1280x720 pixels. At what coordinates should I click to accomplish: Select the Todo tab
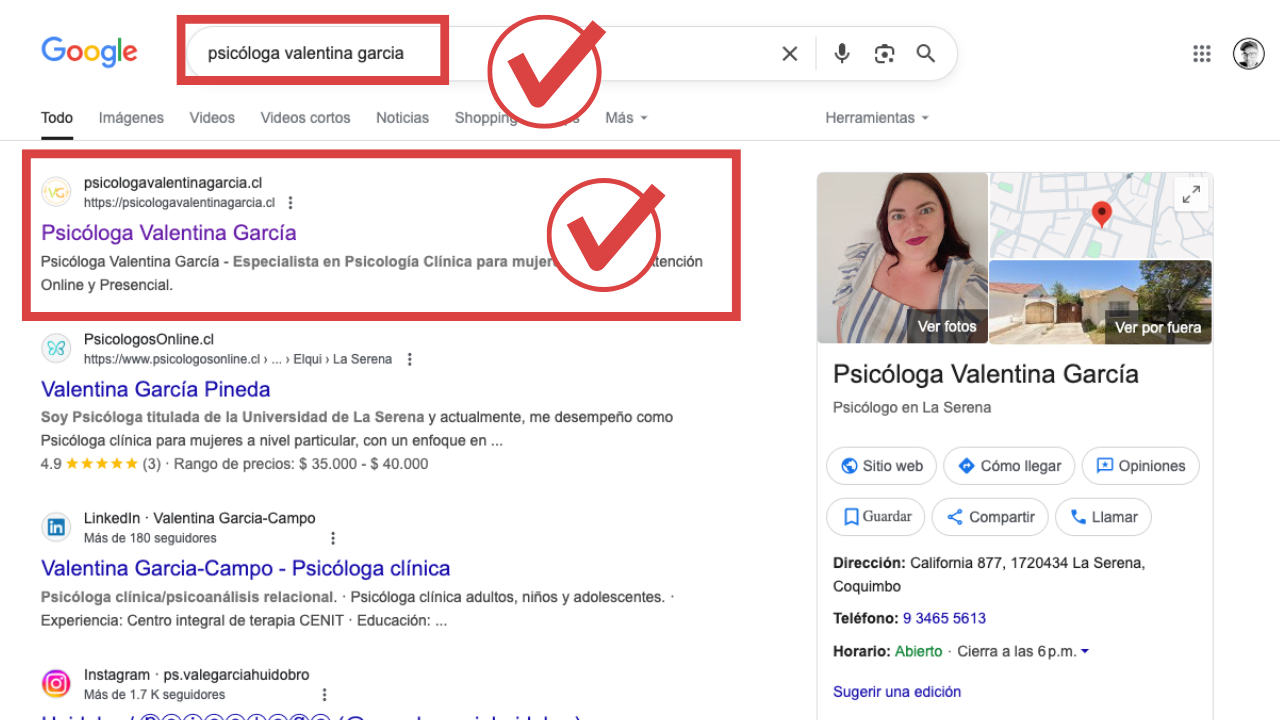point(57,118)
